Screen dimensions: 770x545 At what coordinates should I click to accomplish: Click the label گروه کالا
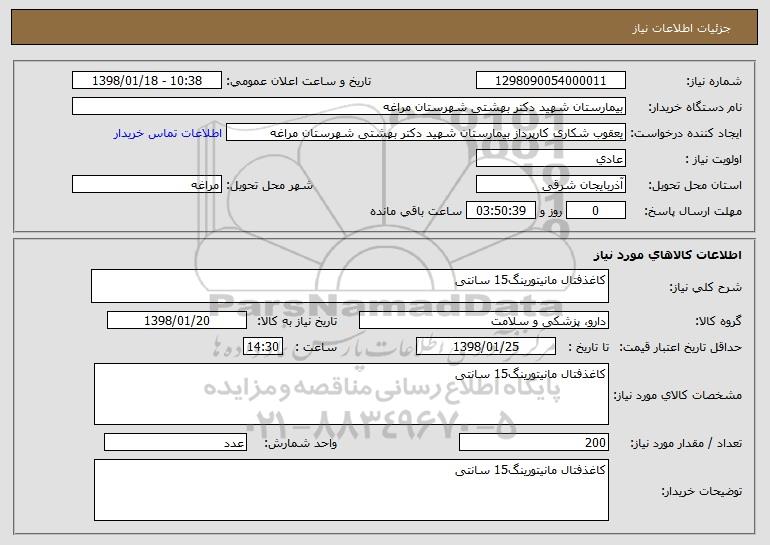pos(718,322)
